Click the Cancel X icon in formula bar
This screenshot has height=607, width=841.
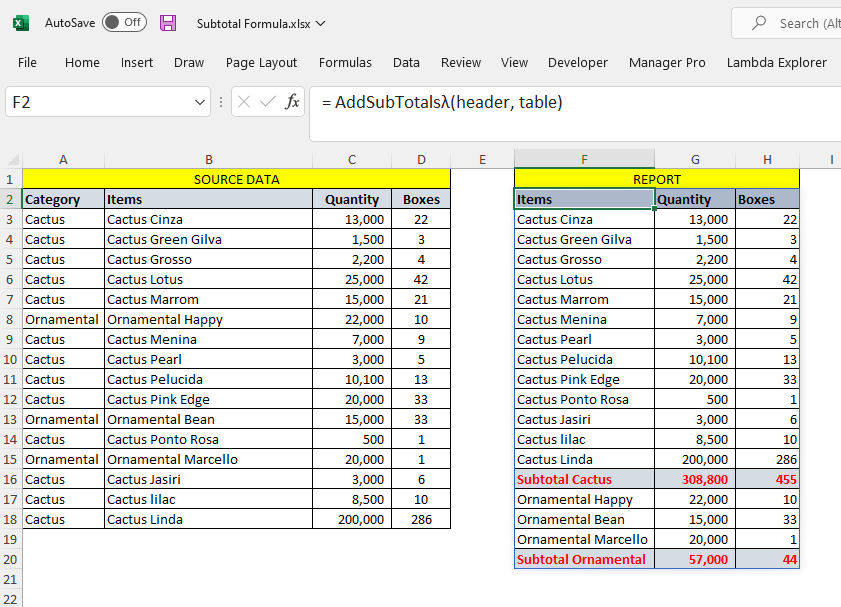pos(243,102)
